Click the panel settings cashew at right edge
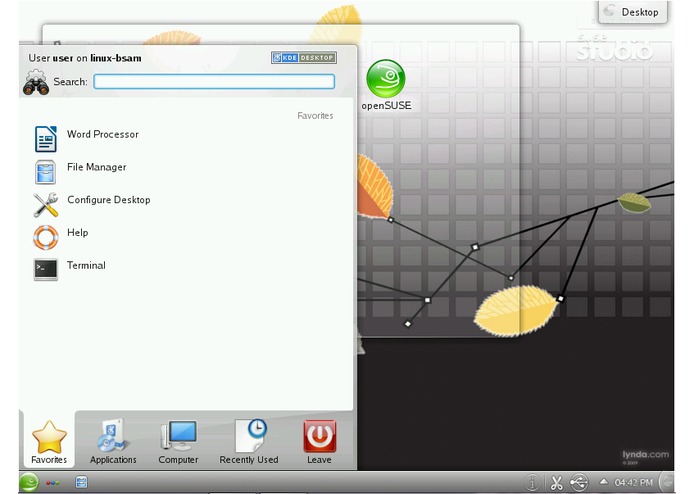 coord(667,482)
